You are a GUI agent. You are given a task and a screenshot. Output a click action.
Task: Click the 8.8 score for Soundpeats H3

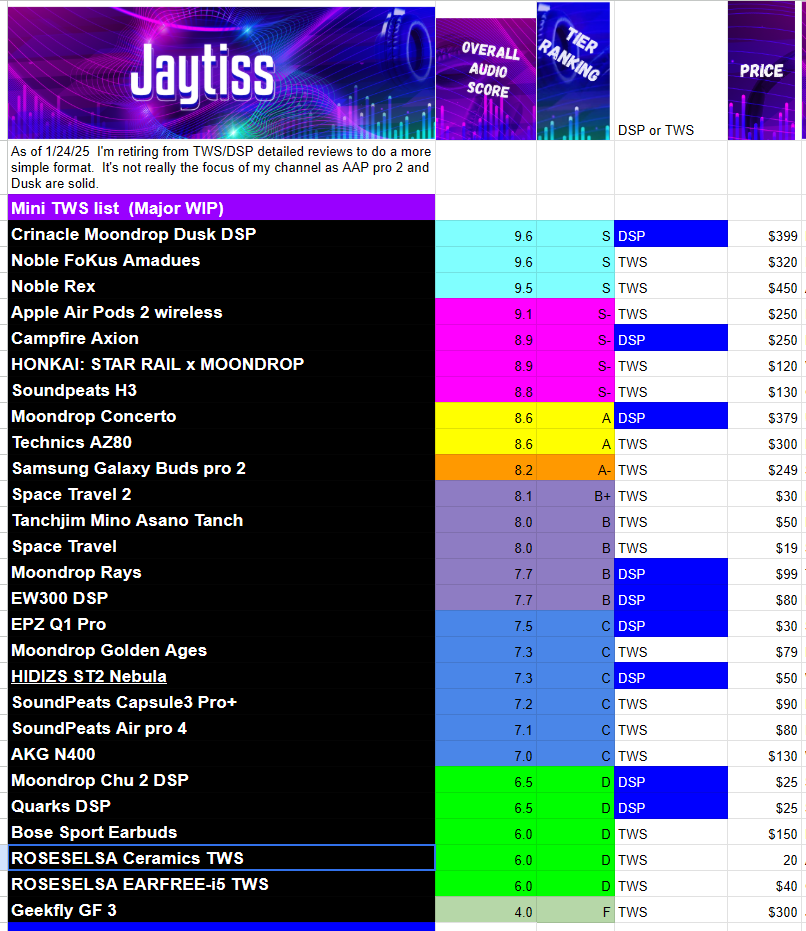[486, 390]
